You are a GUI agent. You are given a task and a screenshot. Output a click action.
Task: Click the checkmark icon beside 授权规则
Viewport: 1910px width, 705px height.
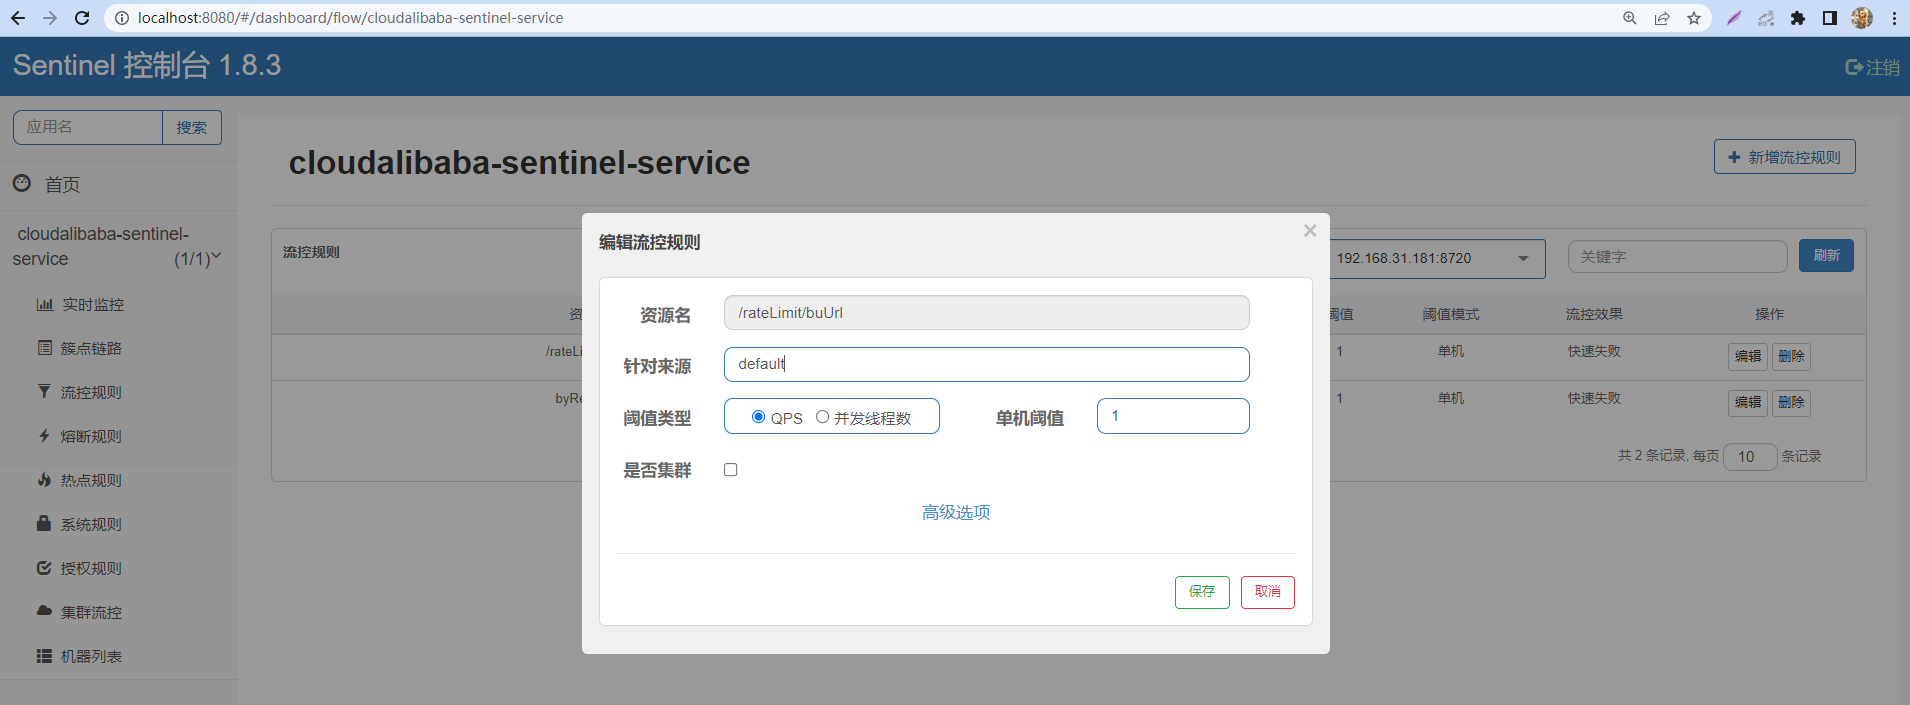pos(44,567)
